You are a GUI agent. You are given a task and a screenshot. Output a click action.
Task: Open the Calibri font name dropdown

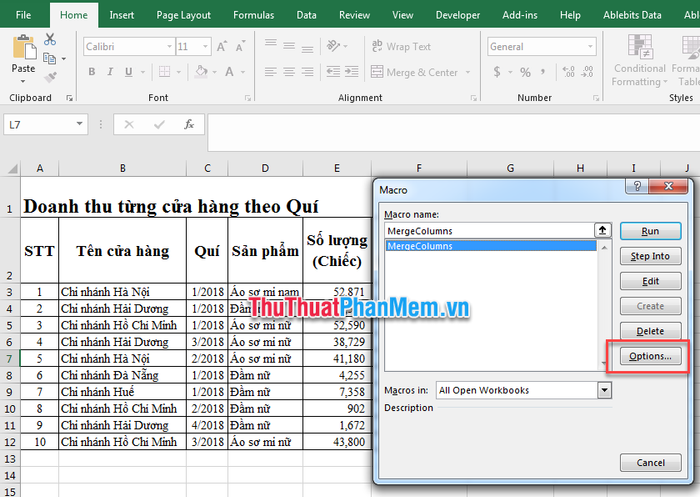(x=170, y=46)
